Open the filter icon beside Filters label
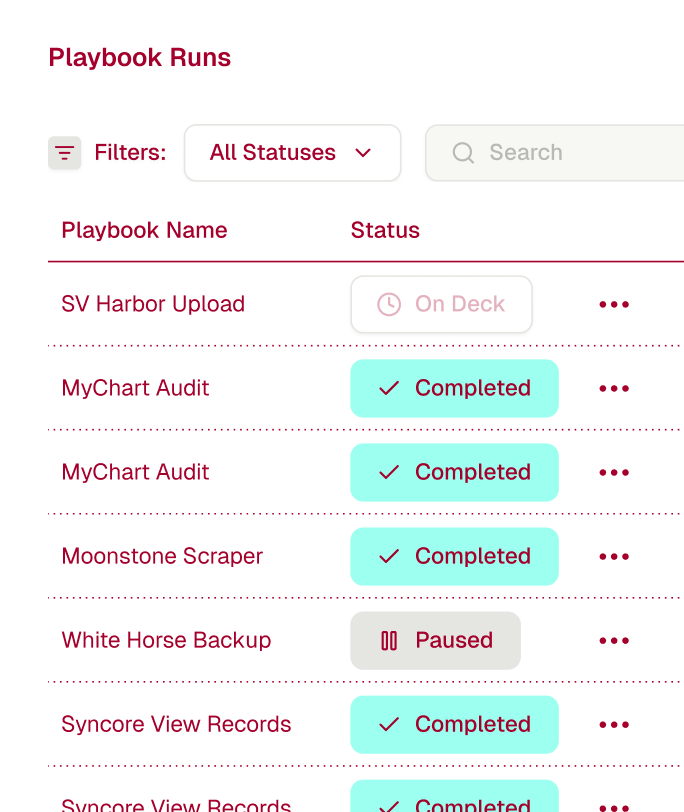The width and height of the screenshot is (684, 812). [x=64, y=152]
